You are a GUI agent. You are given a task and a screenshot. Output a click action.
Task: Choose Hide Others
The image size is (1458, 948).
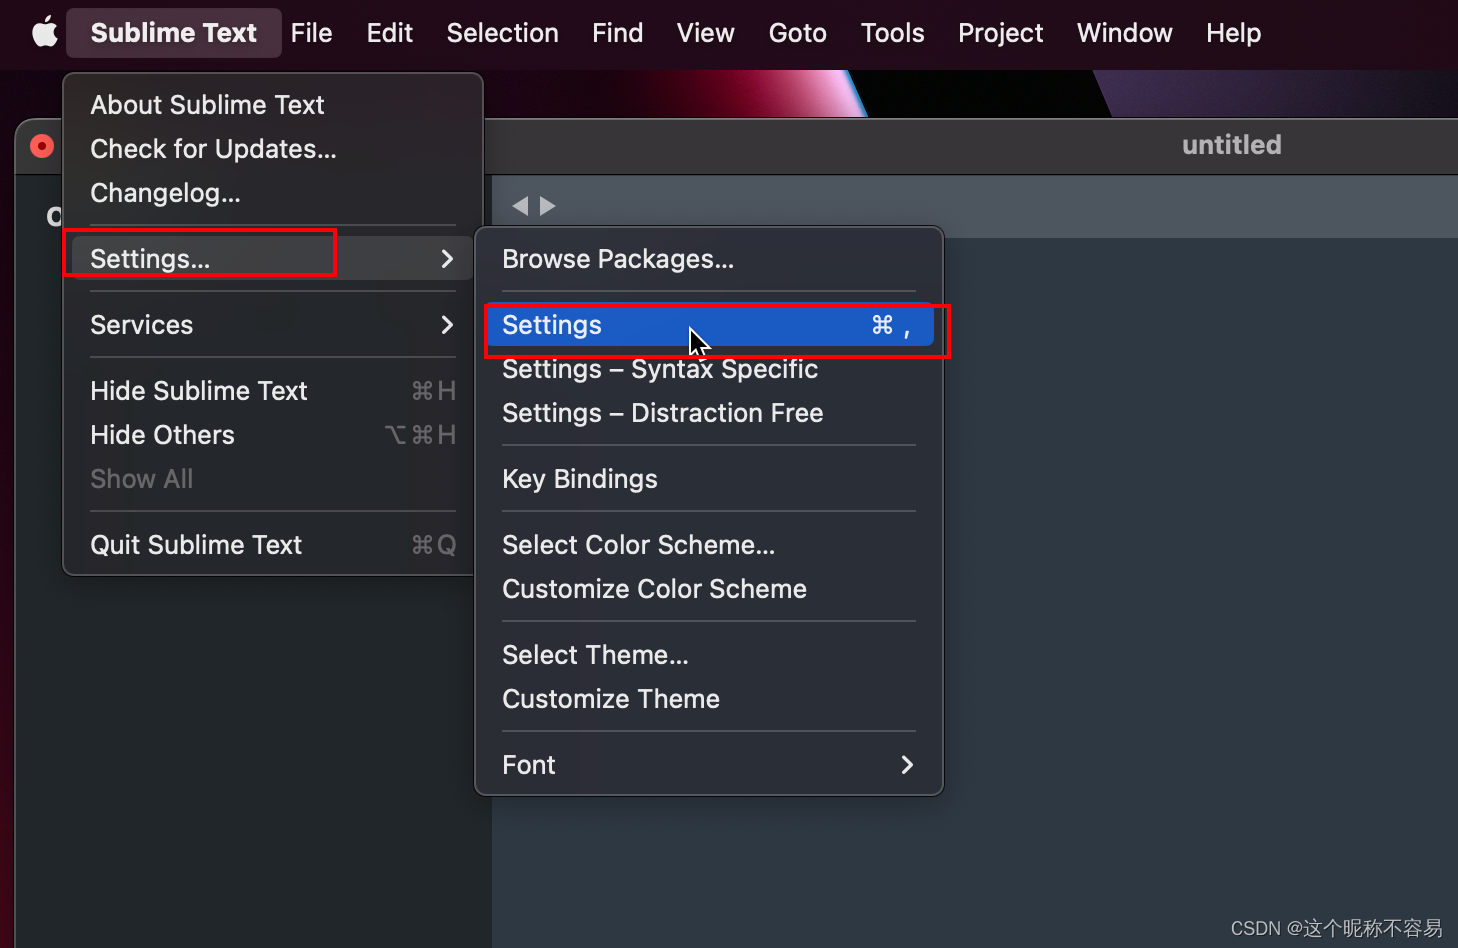coord(273,435)
